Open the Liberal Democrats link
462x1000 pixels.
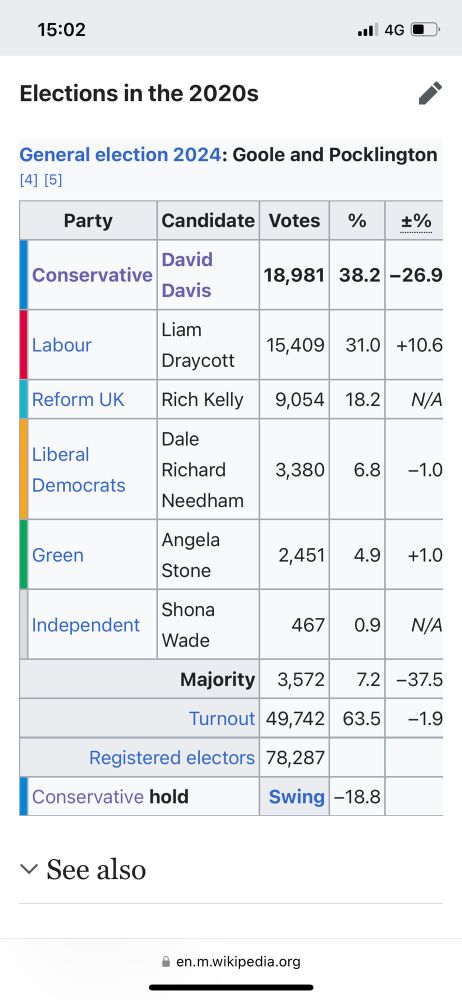coord(78,470)
